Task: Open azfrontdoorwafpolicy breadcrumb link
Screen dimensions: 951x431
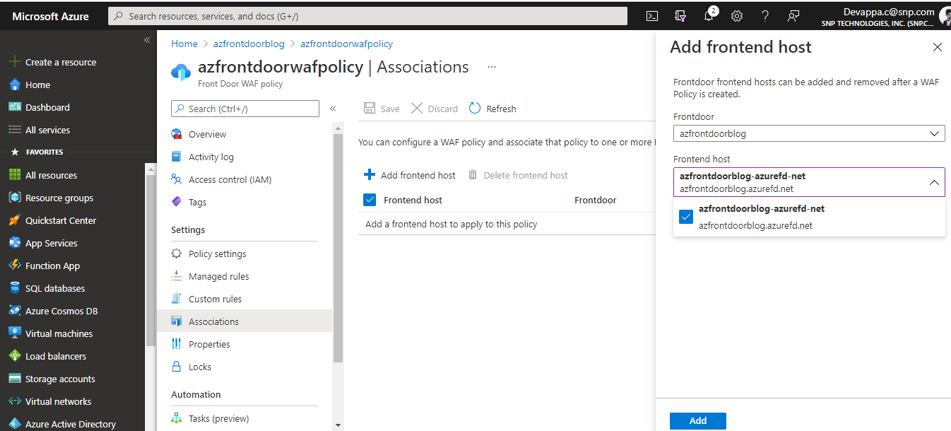Action: click(346, 44)
